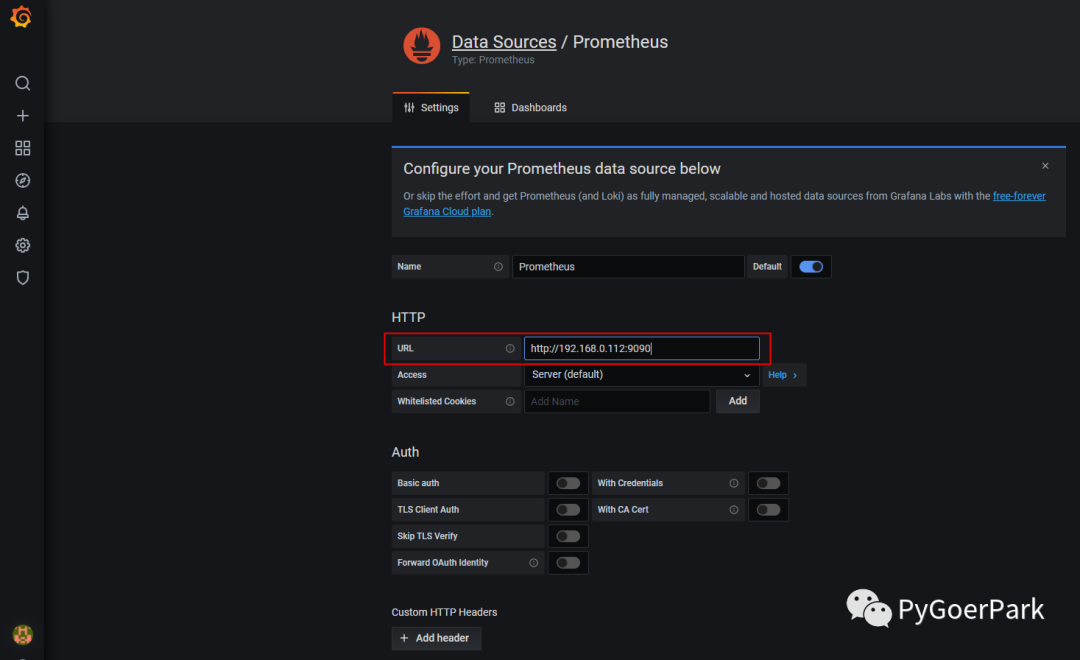
Task: Click the plus Create icon in sidebar
Action: tap(23, 116)
